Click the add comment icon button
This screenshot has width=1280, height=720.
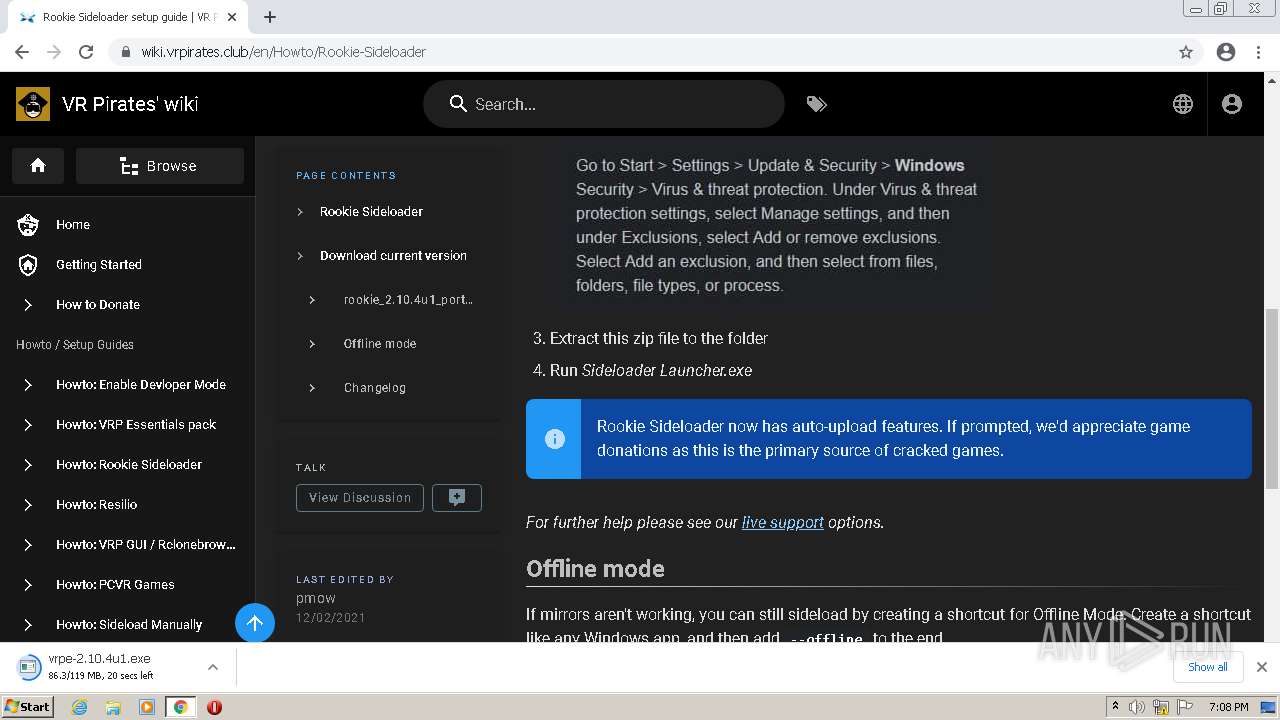pyautogui.click(x=457, y=498)
